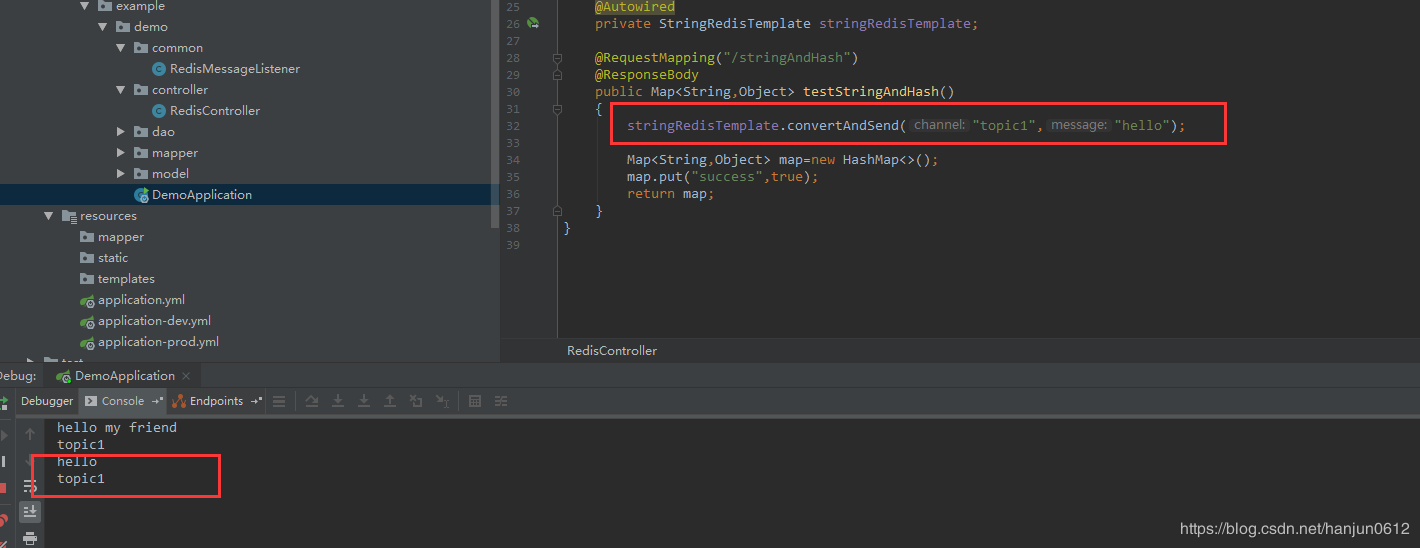Click the Step Into debug icon
The image size is (1420, 548).
(x=338, y=401)
